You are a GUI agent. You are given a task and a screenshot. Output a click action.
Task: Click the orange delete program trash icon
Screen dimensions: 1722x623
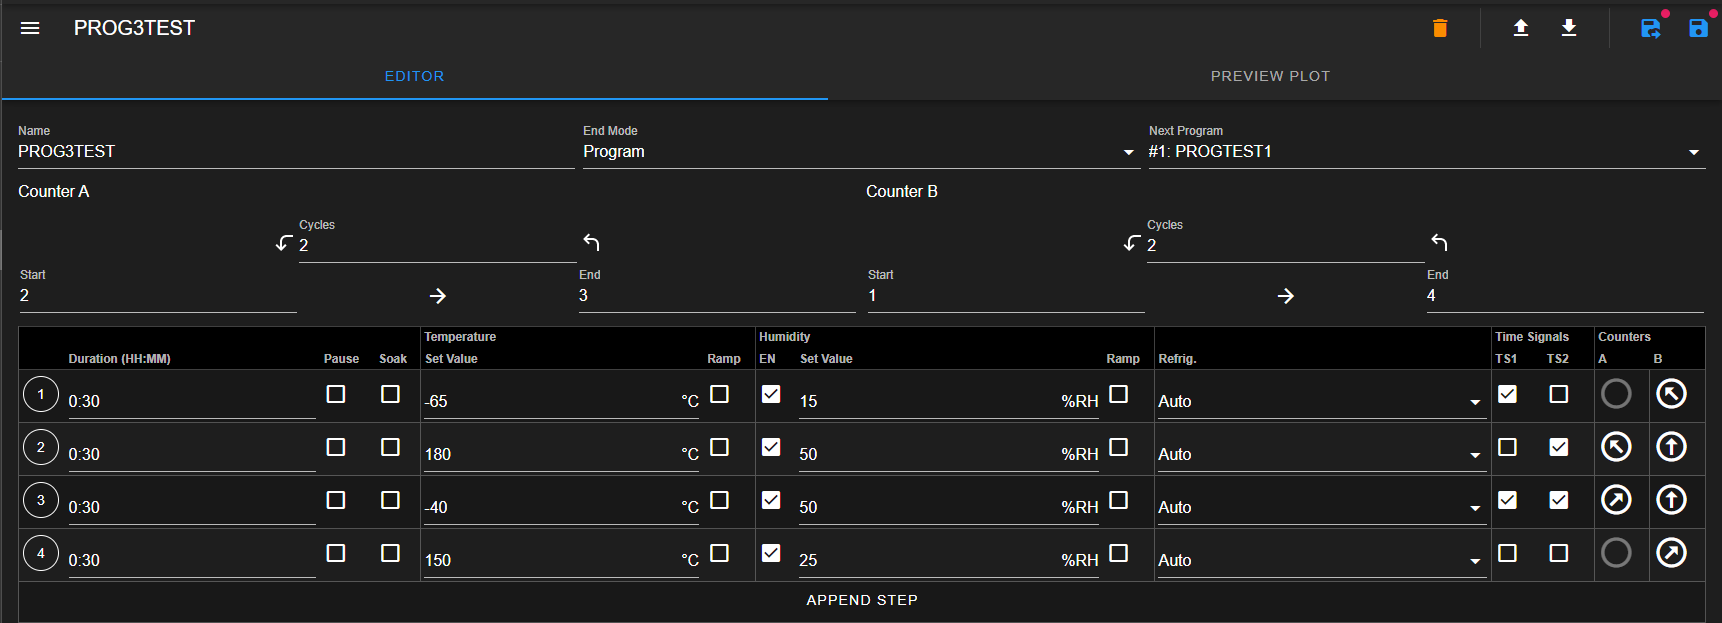click(x=1440, y=28)
